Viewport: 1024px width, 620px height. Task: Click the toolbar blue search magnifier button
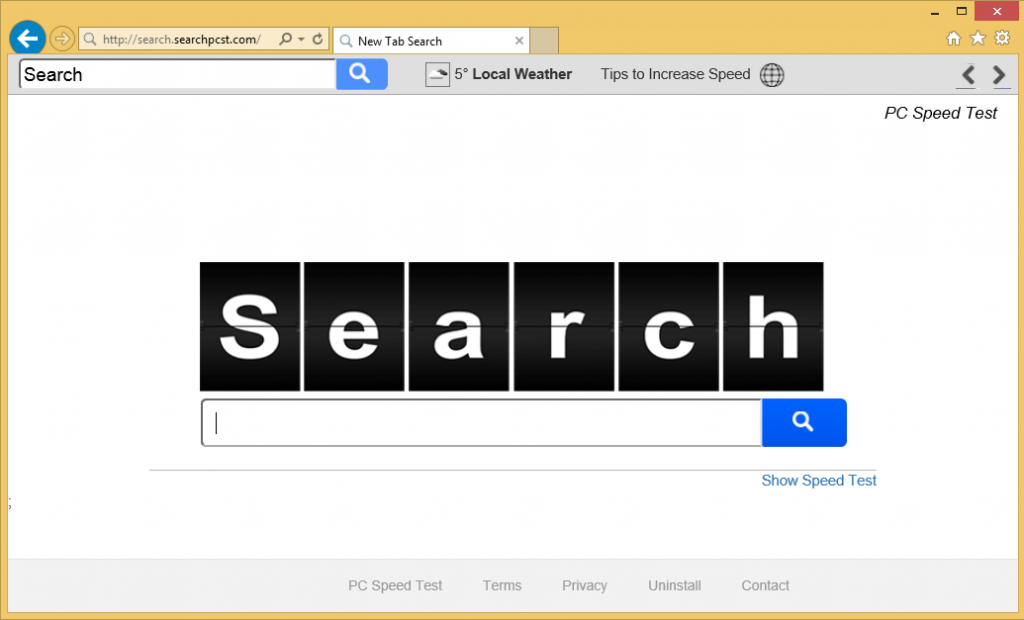tap(361, 74)
